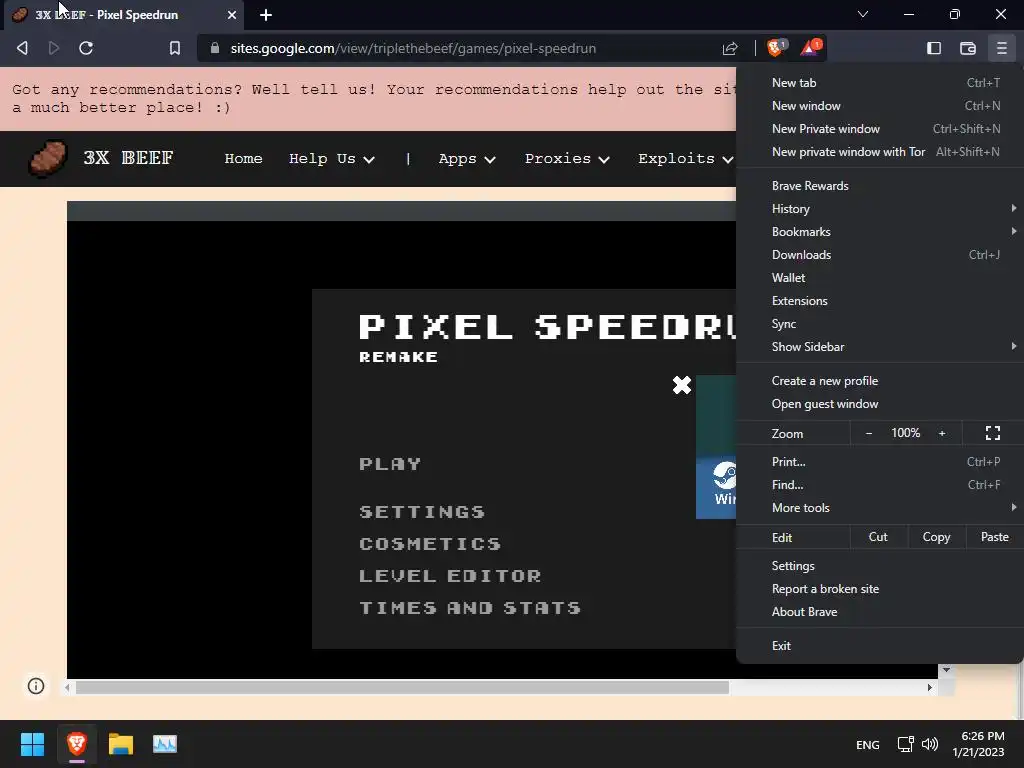The image size is (1024, 768).
Task: Open Brave Rewards triangle icon
Action: point(810,47)
